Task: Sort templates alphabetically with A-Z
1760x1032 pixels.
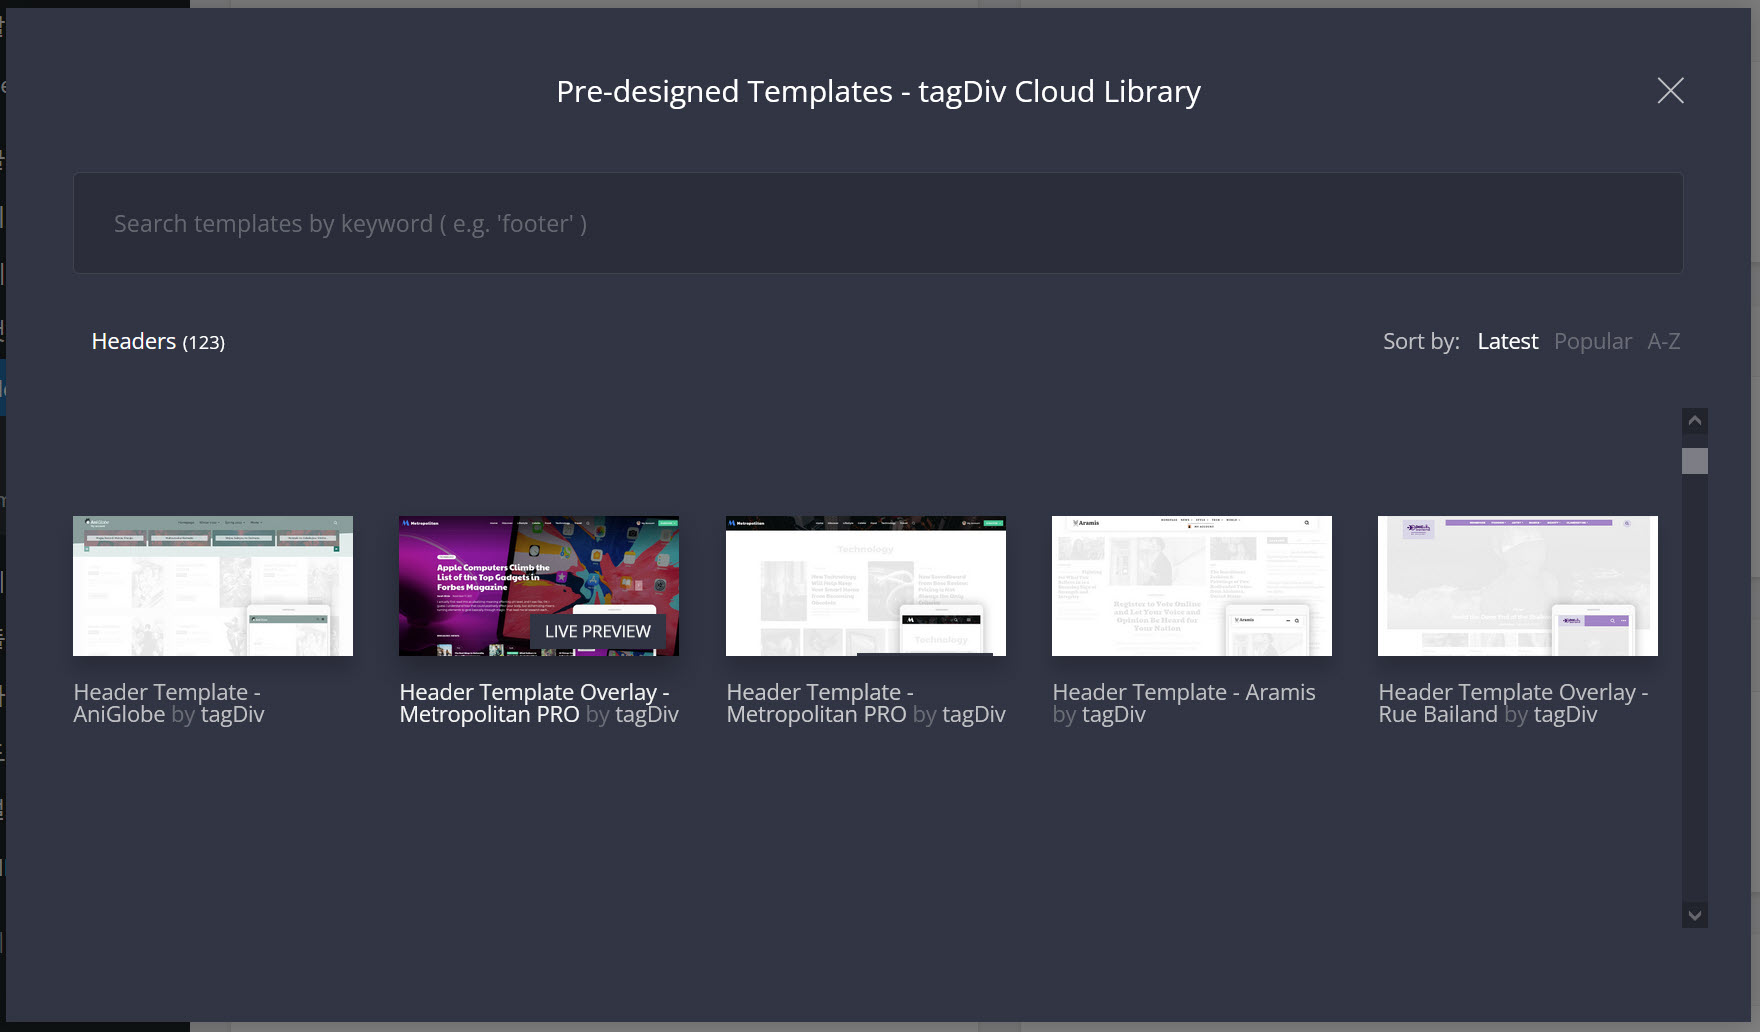Action: coord(1663,341)
